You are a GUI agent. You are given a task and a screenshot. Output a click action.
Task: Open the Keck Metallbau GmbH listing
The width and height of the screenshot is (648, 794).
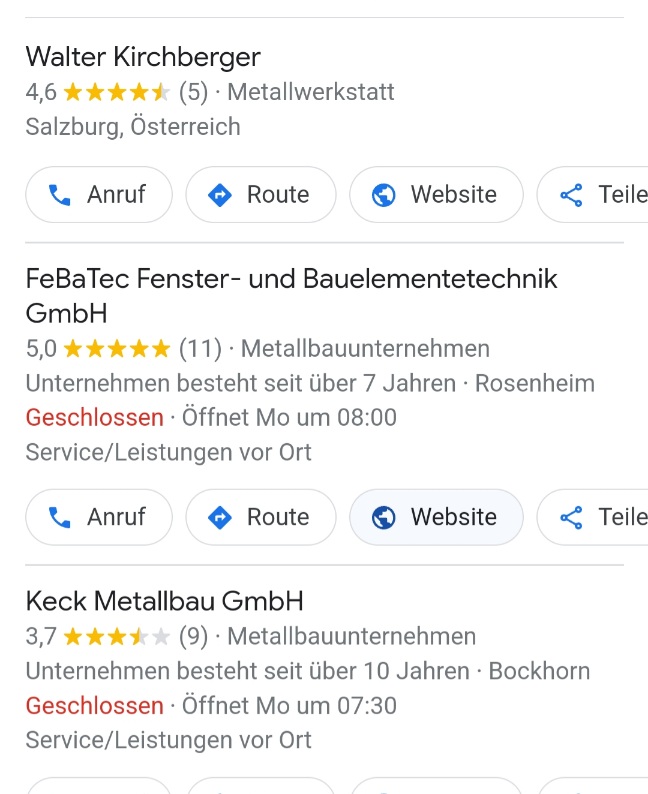coord(164,601)
